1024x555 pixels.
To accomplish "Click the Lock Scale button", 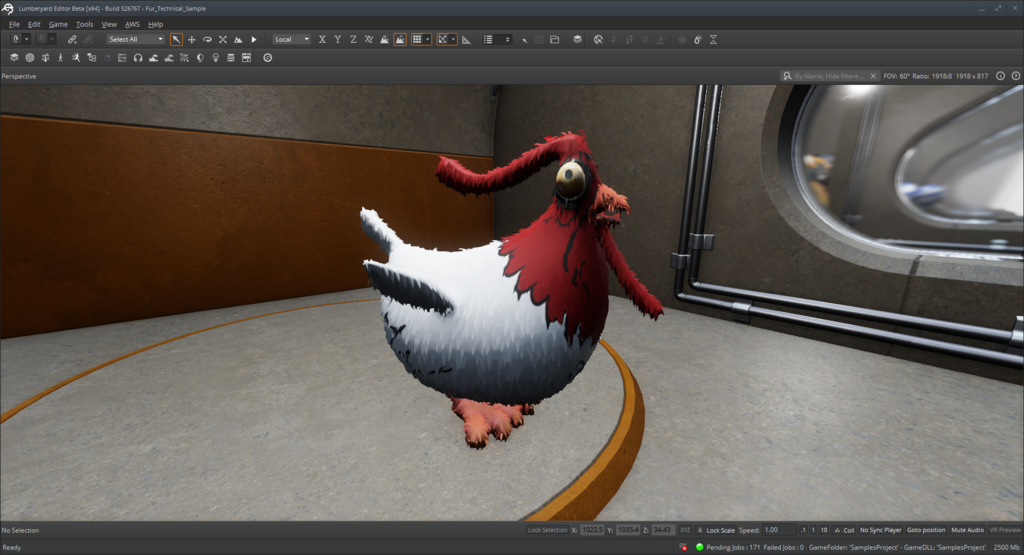I will [716, 530].
